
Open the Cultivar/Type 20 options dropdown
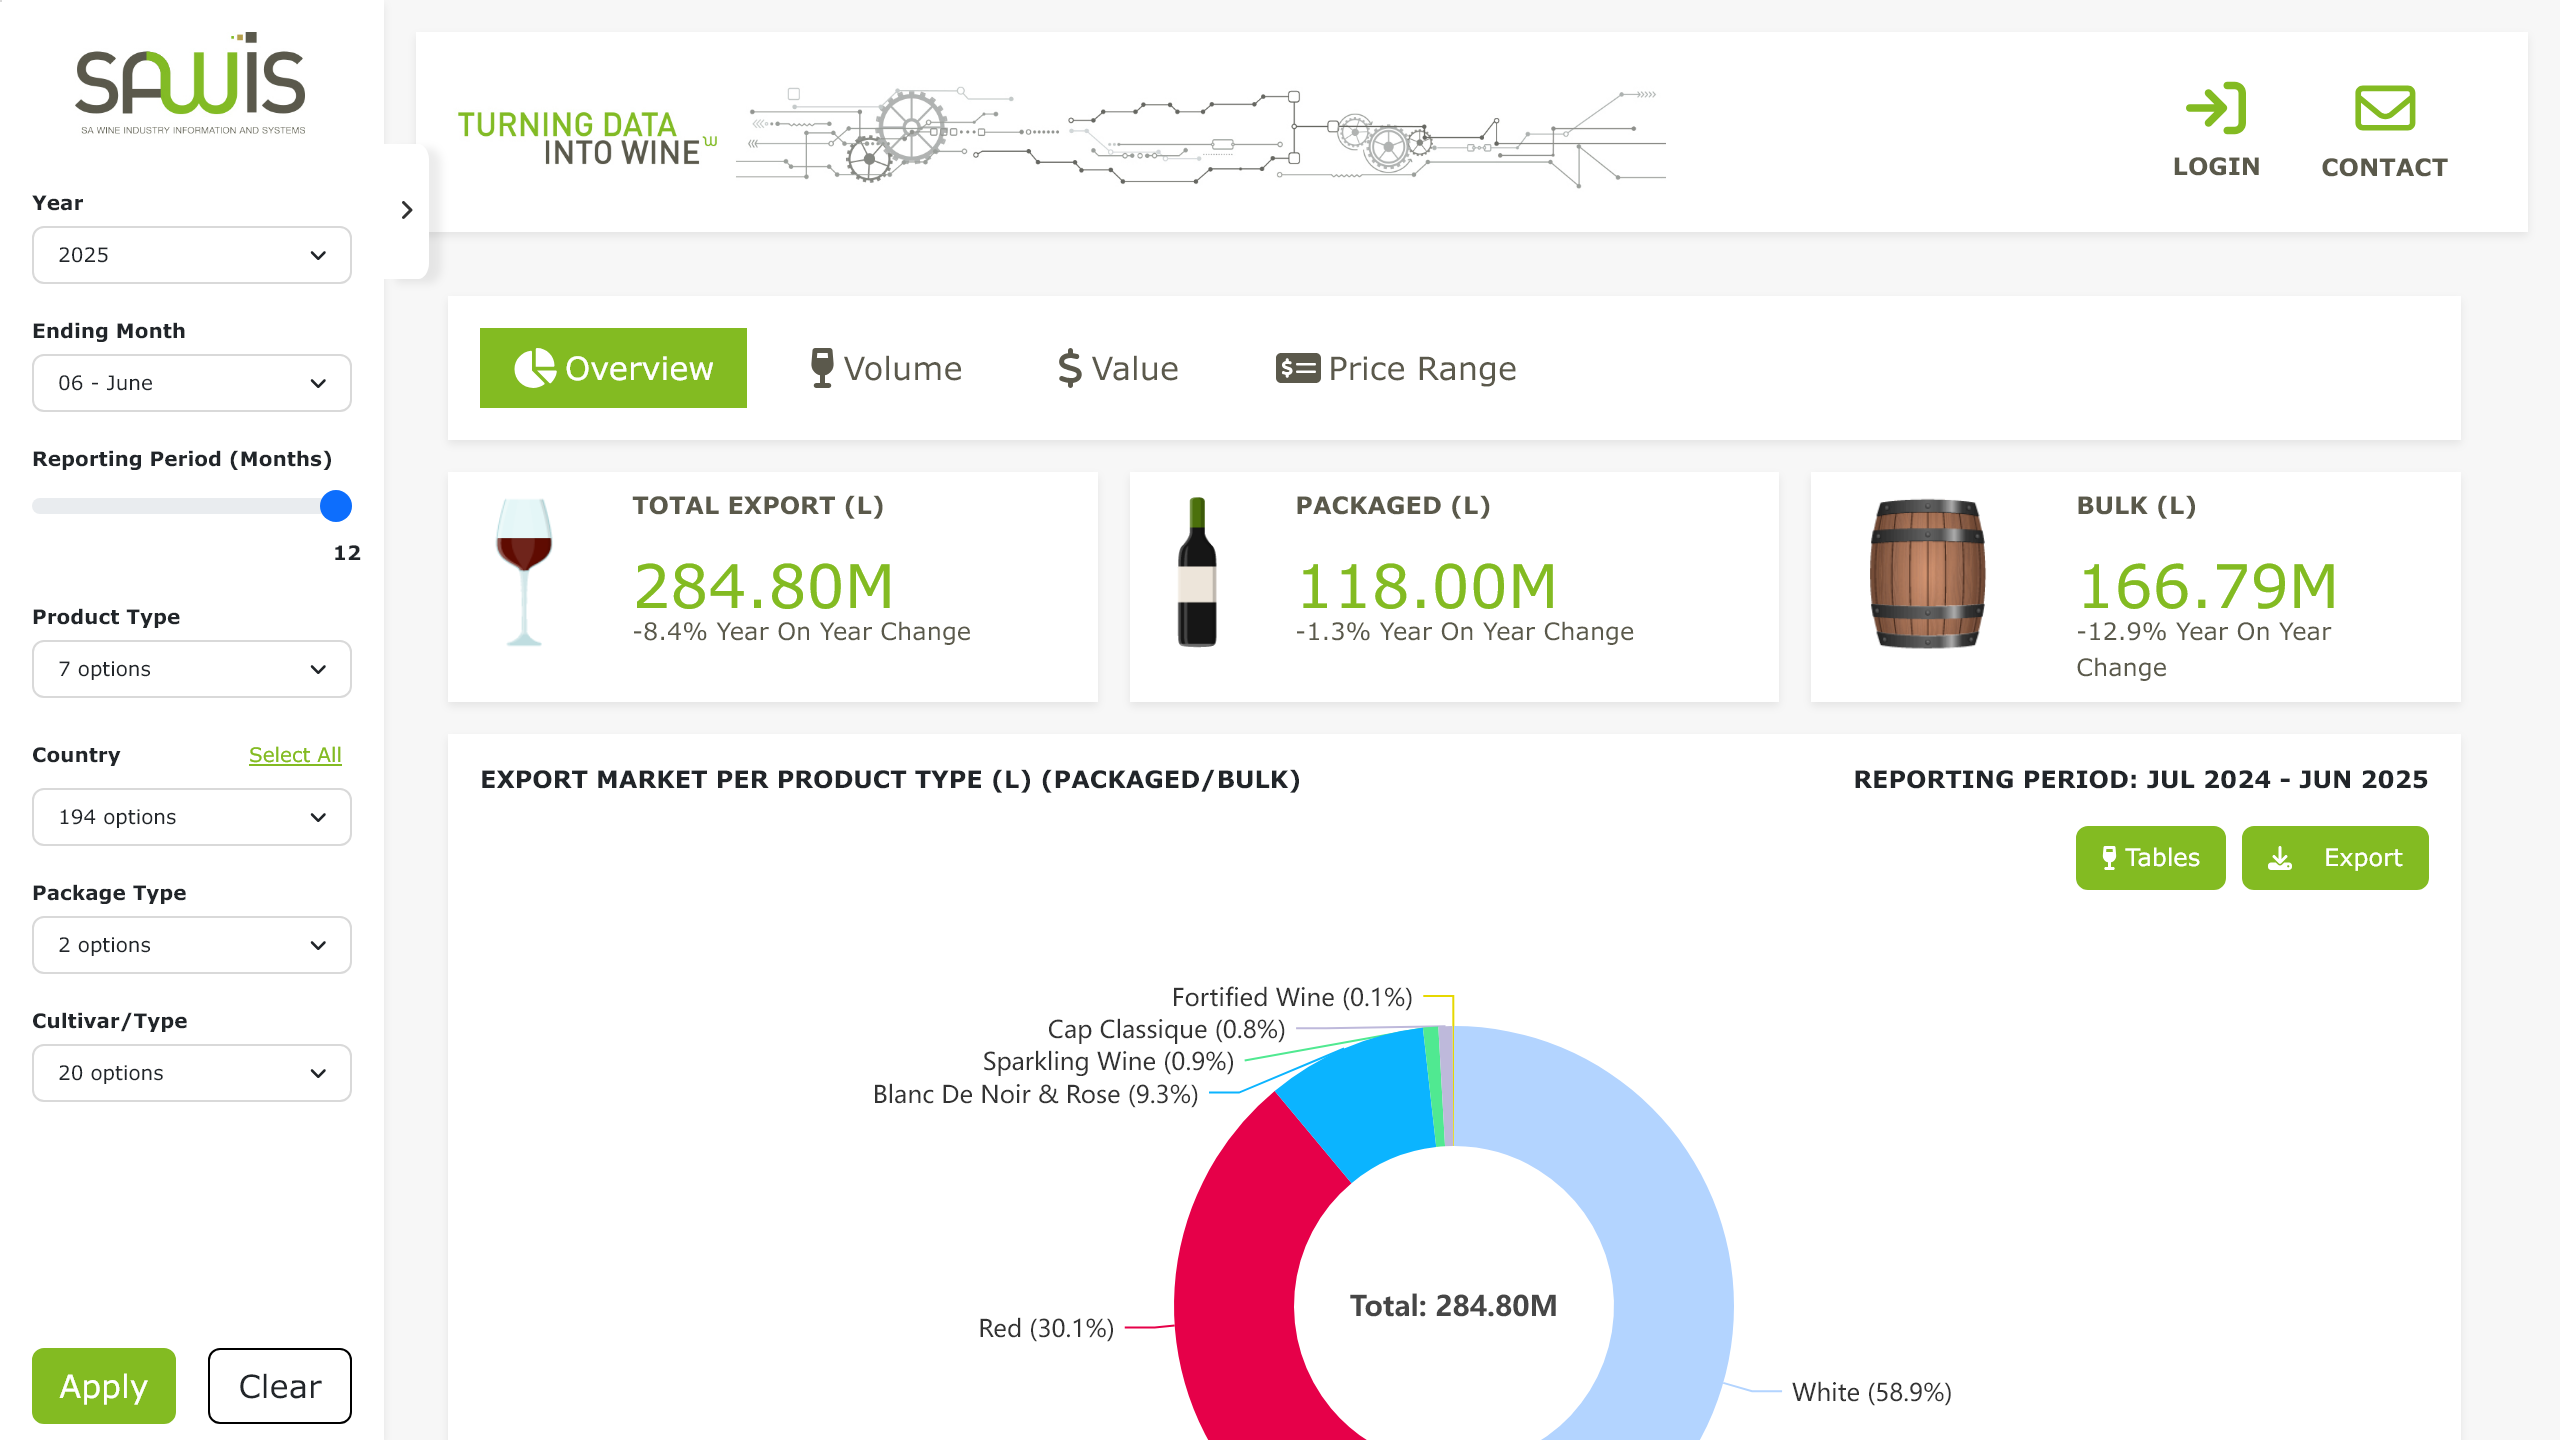[x=192, y=1073]
